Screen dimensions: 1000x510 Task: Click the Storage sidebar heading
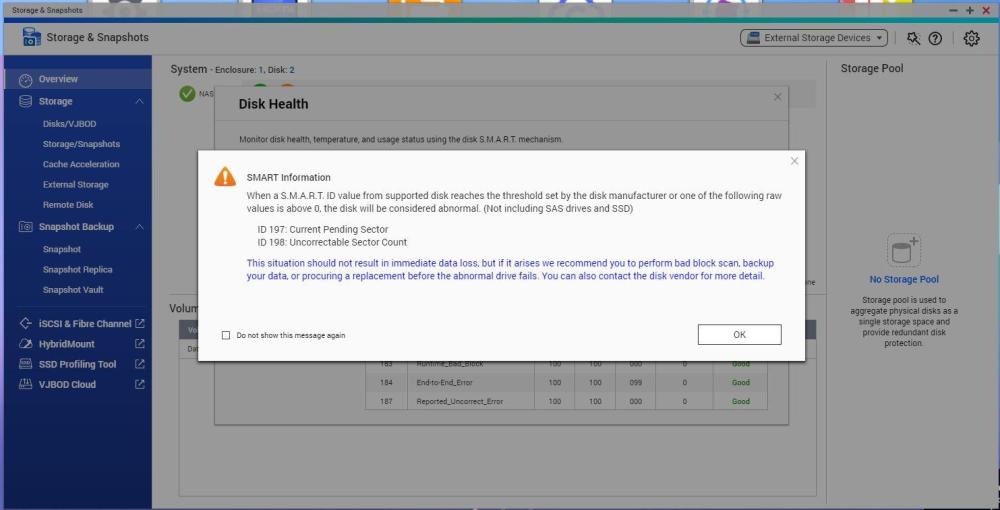(x=55, y=101)
